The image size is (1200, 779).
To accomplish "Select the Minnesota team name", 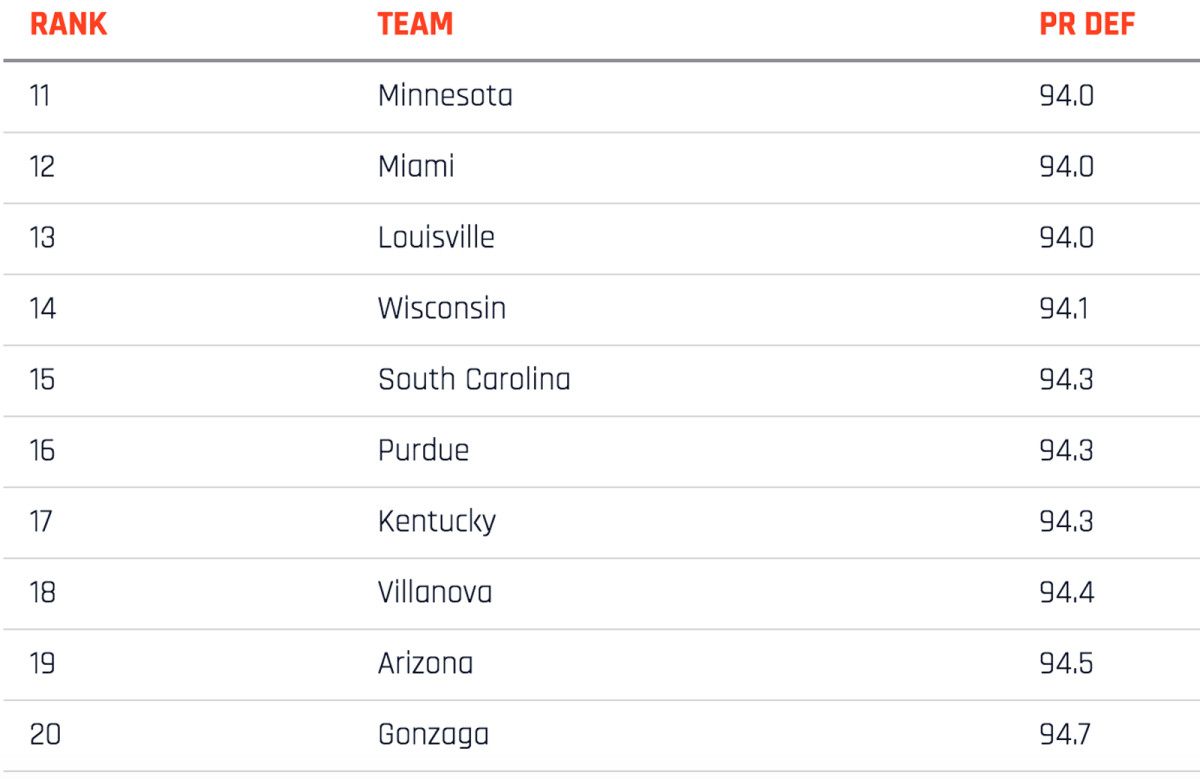I will pos(445,96).
